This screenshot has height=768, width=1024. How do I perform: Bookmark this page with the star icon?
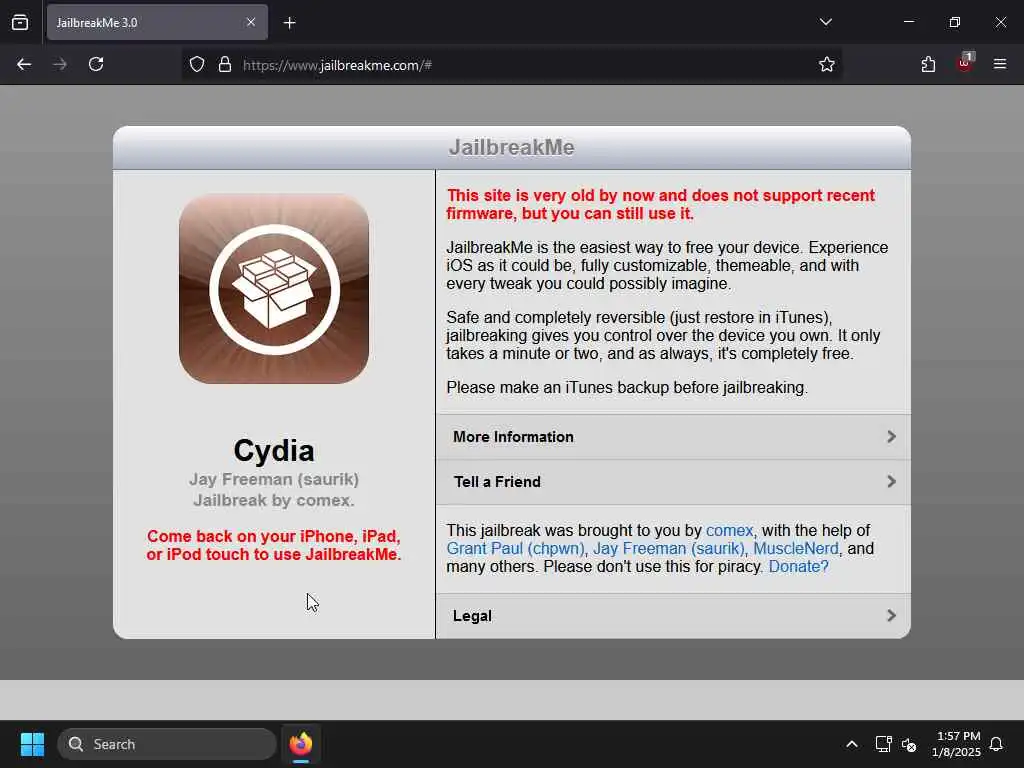point(827,64)
